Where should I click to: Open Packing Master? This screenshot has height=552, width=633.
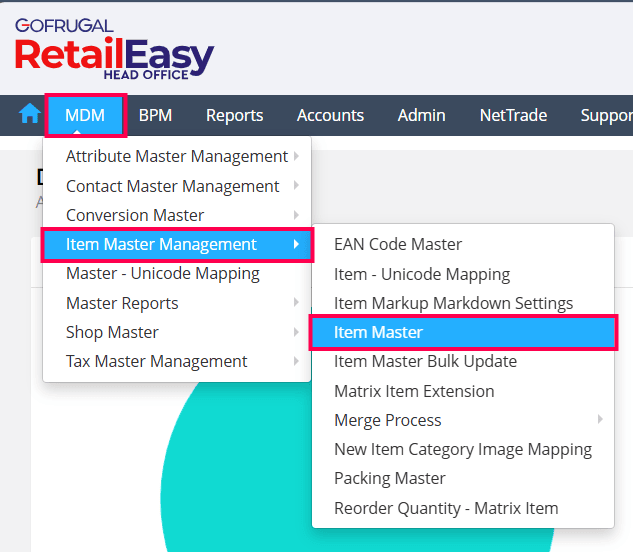click(463, 479)
